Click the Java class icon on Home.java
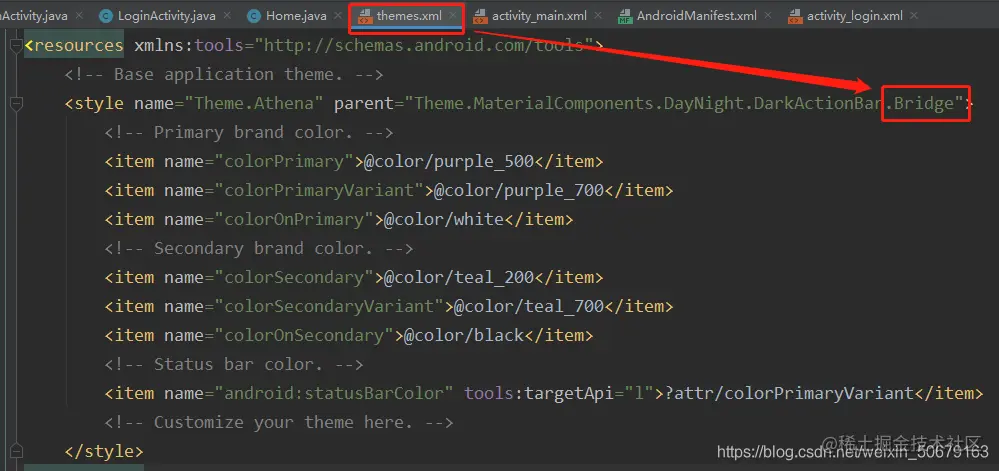 click(254, 17)
